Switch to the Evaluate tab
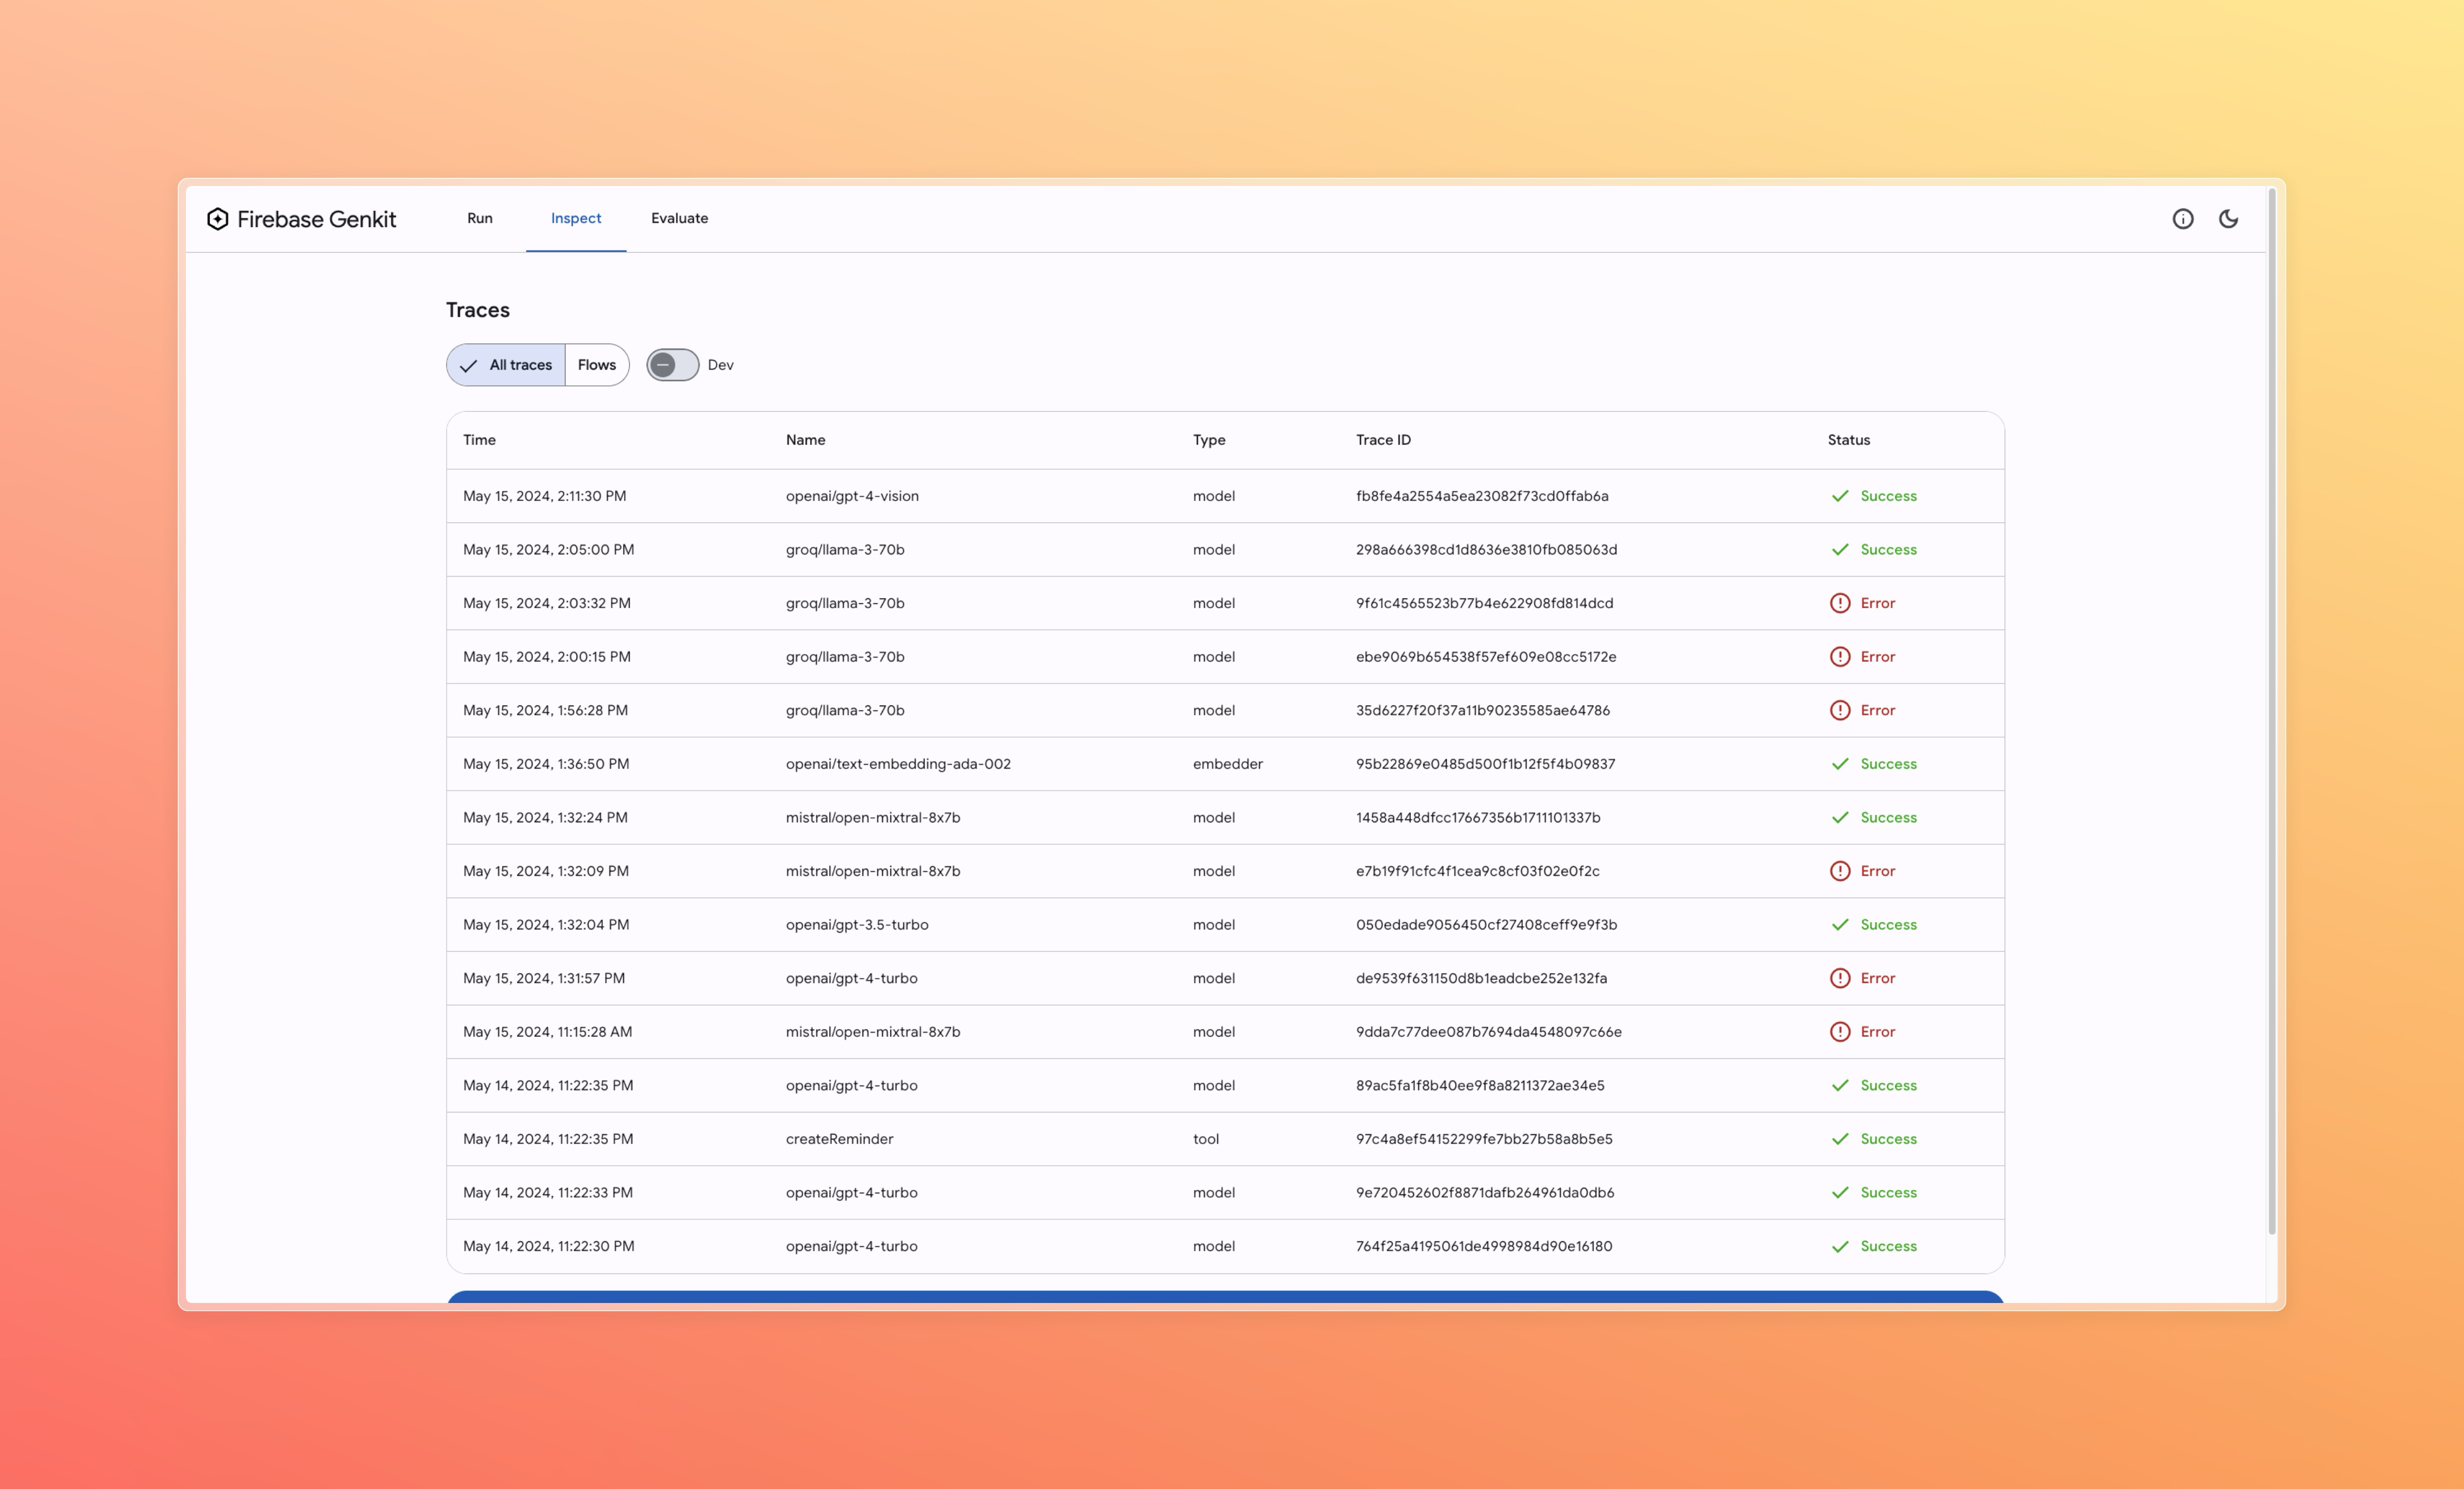Image resolution: width=2464 pixels, height=1489 pixels. [679, 218]
